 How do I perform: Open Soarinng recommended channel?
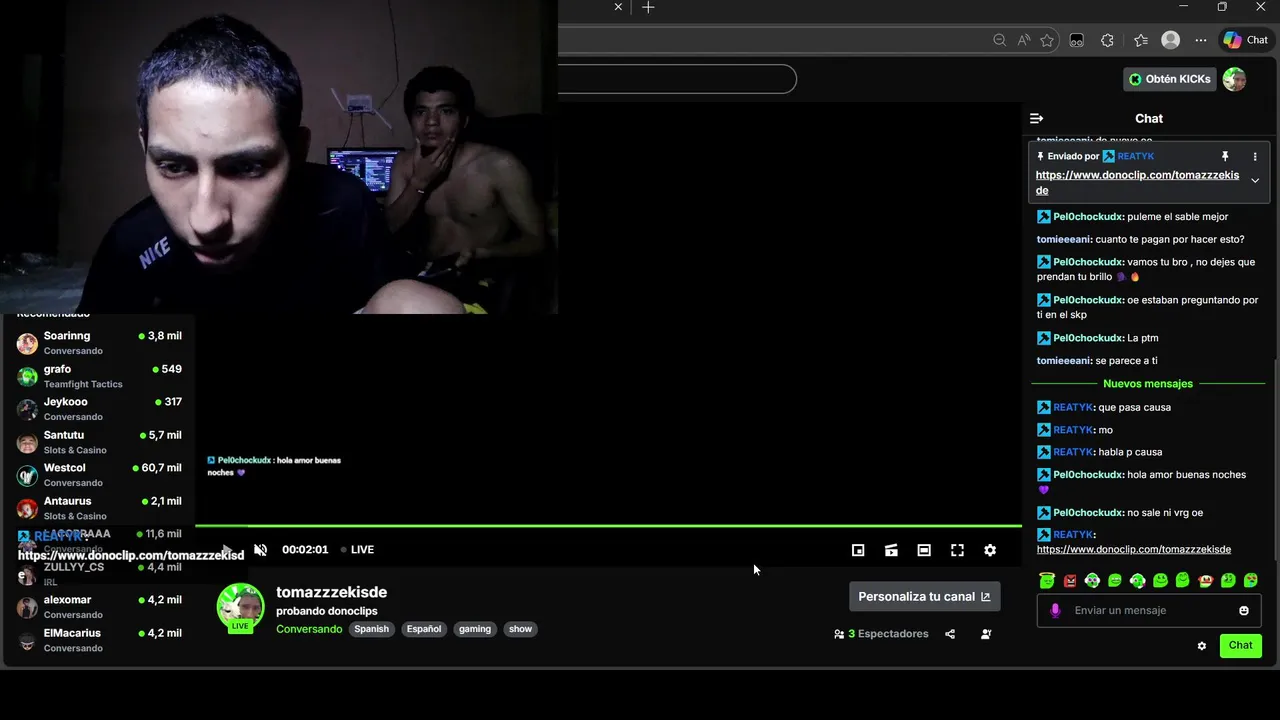coord(99,343)
